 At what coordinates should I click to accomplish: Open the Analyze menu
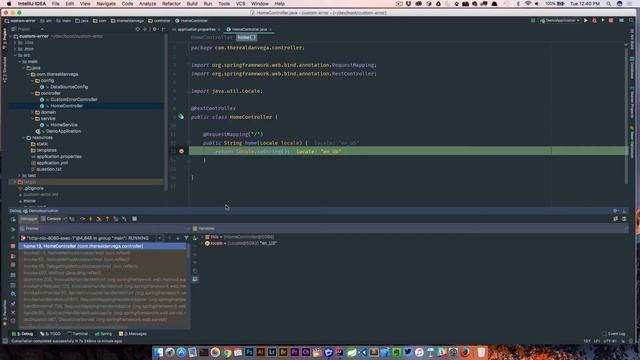[x=147, y=4]
